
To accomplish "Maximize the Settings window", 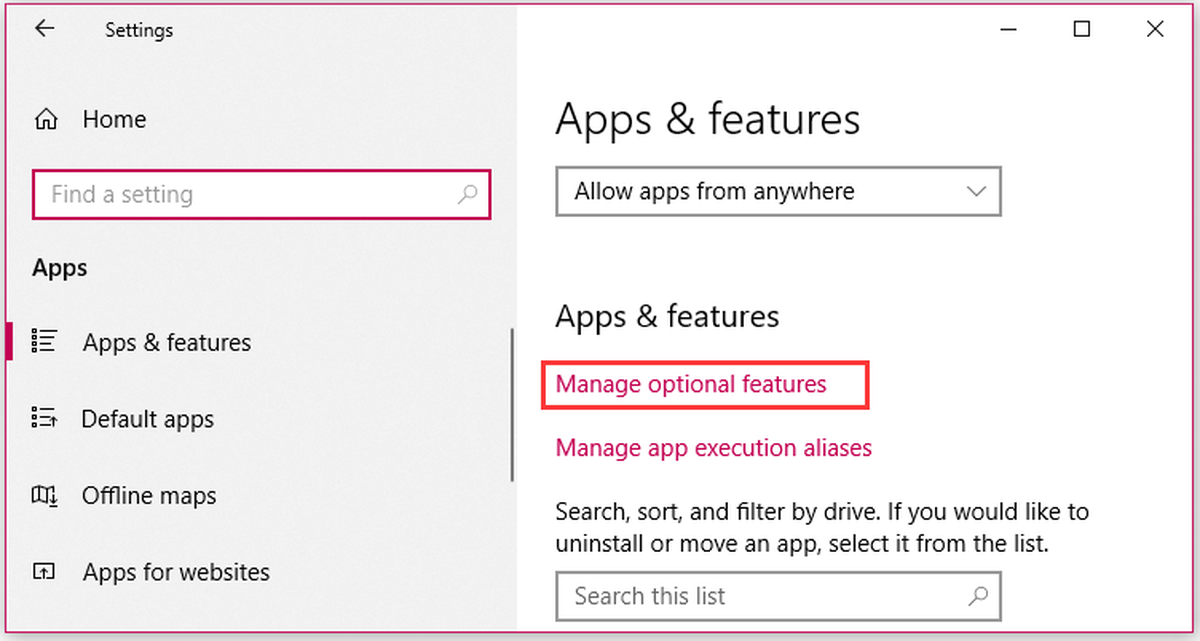I will [1081, 30].
